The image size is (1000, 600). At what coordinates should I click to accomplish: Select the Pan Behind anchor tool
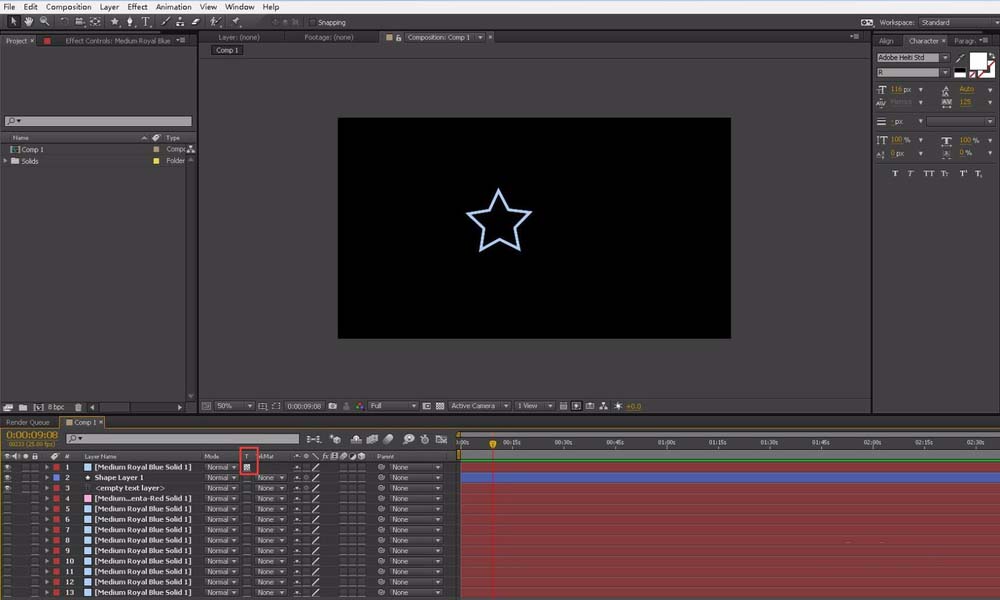(95, 22)
